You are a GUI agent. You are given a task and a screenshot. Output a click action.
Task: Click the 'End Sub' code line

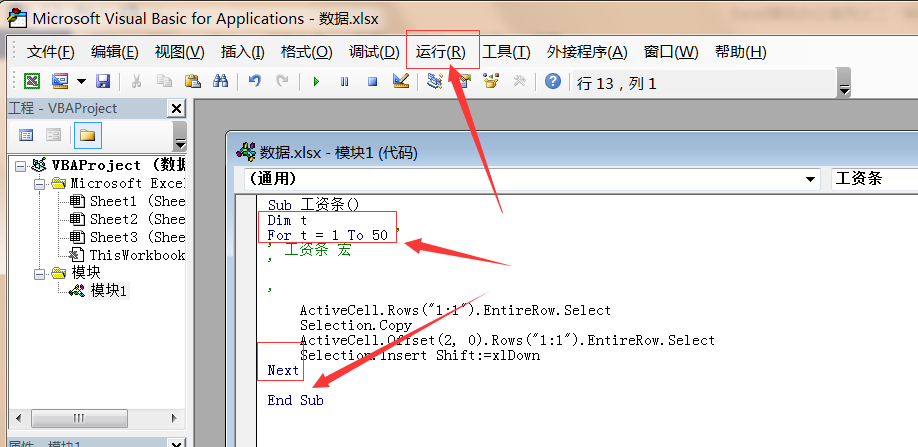point(295,400)
